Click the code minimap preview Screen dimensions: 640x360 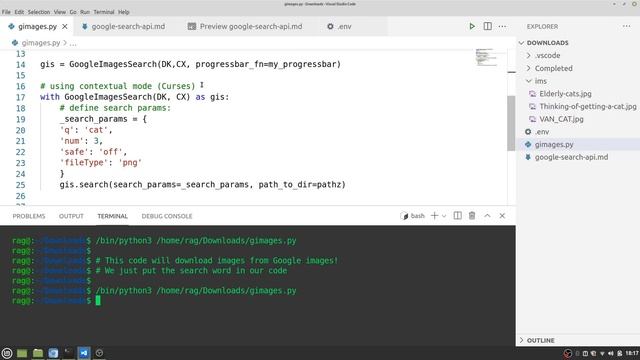[486, 57]
